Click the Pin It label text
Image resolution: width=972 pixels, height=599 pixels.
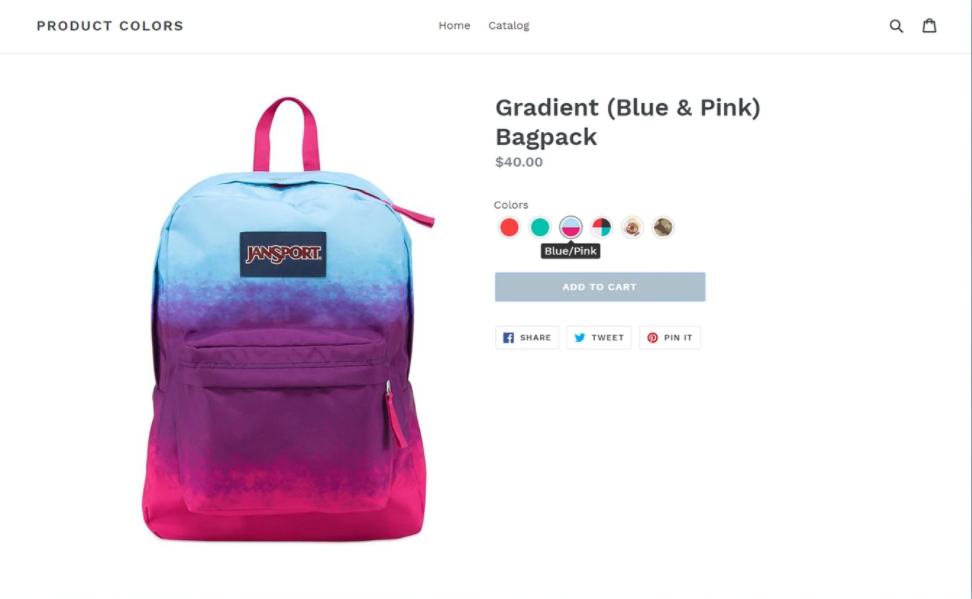point(678,338)
